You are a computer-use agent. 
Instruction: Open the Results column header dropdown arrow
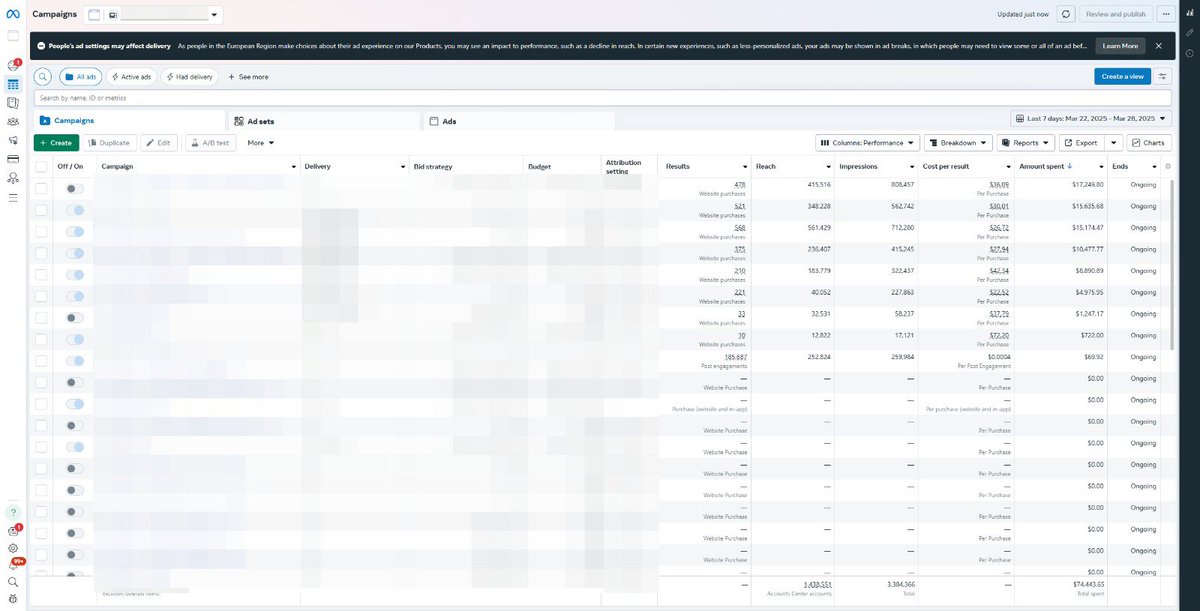[745, 166]
